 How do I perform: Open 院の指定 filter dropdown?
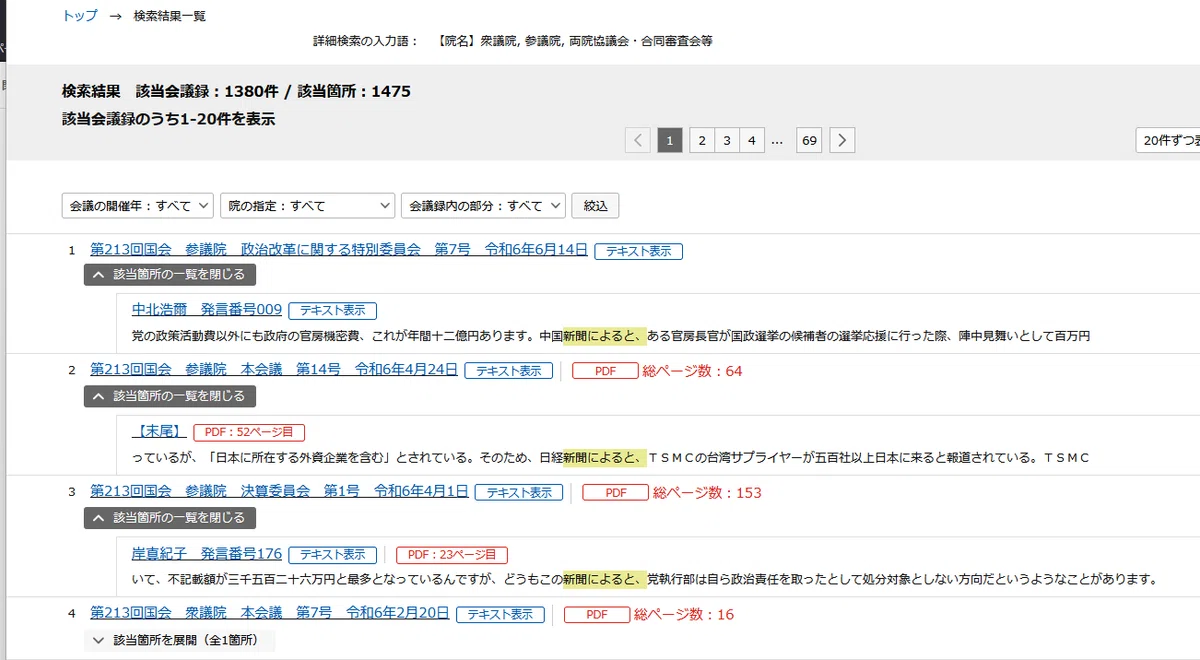(x=308, y=206)
